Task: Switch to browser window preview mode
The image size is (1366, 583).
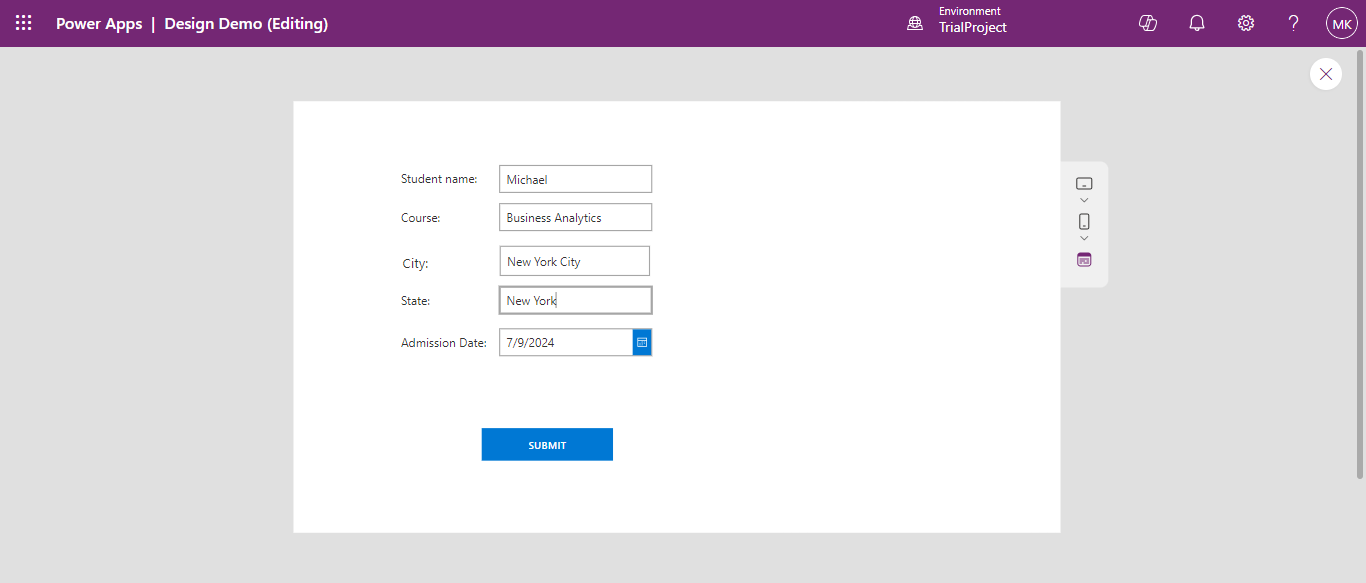Action: (1084, 260)
